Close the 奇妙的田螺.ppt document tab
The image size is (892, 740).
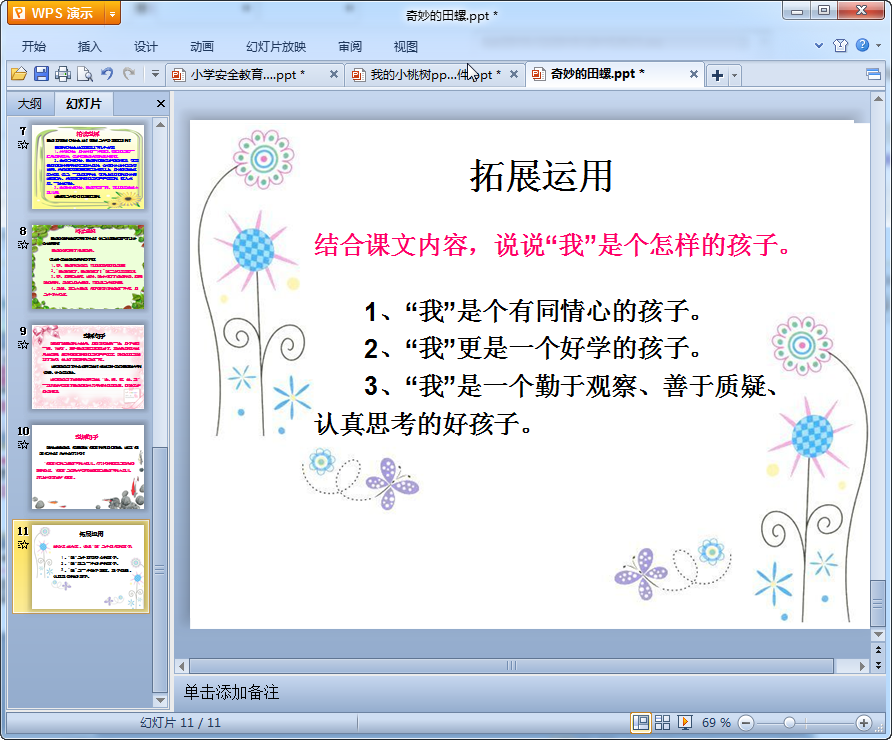(x=693, y=75)
